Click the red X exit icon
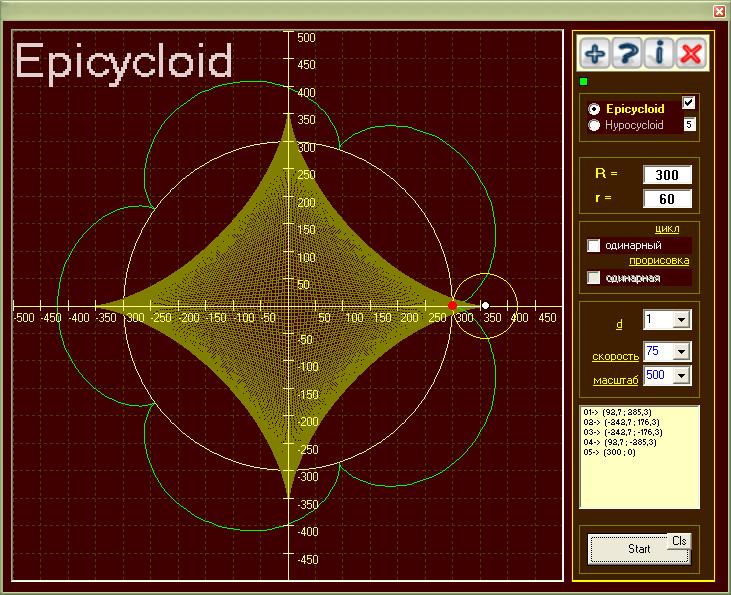 coord(690,54)
